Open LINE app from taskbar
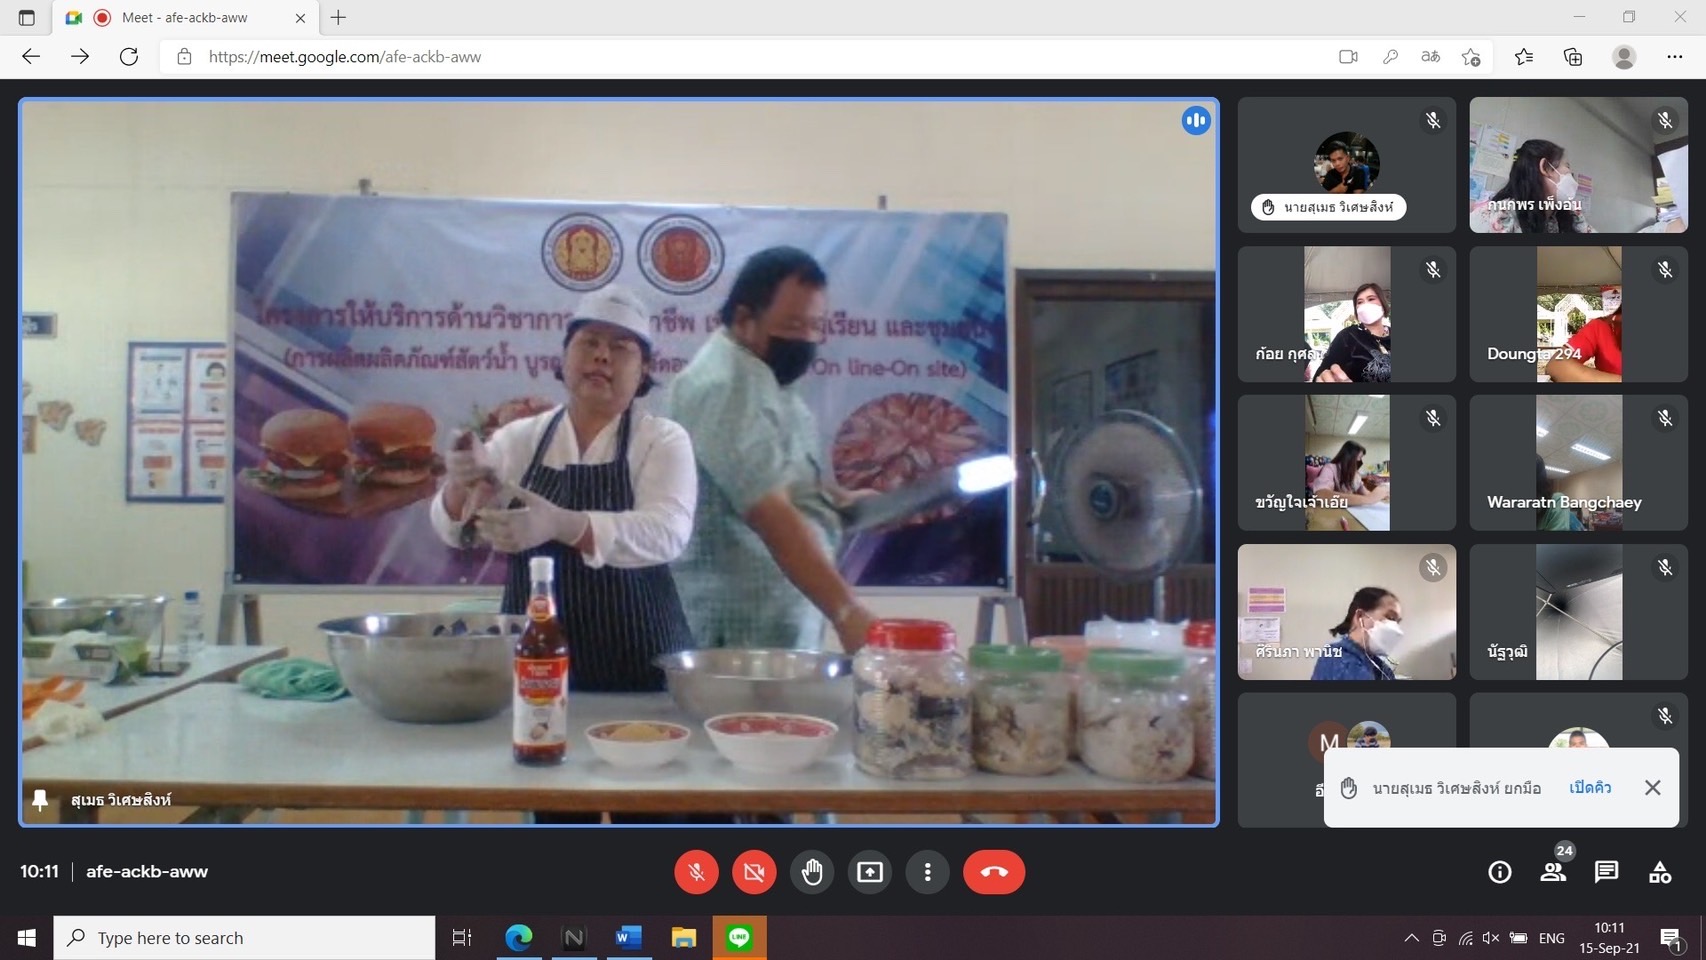The width and height of the screenshot is (1706, 960). pos(739,938)
